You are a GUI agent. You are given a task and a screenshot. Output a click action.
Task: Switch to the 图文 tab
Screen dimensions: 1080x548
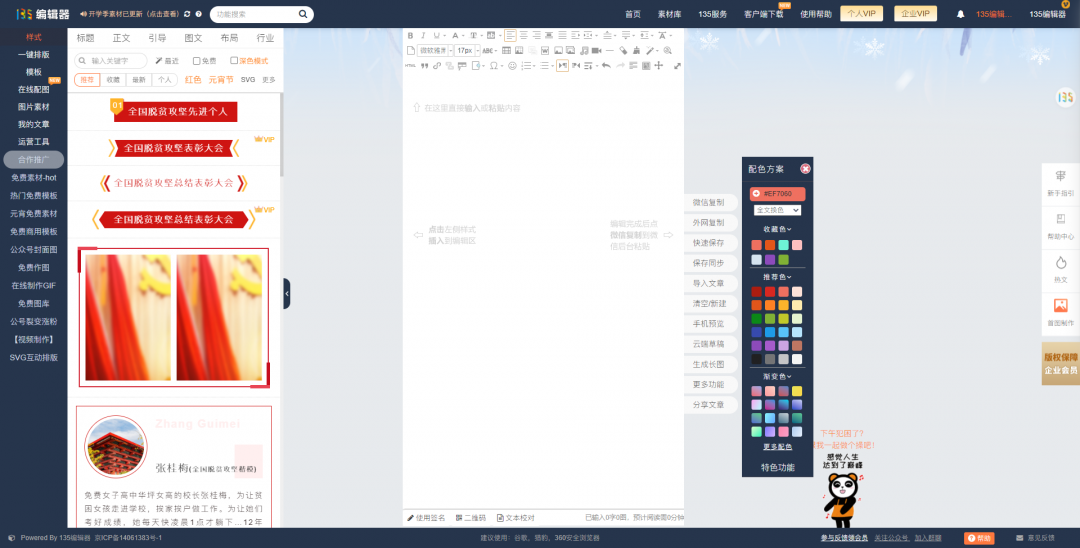tap(193, 38)
